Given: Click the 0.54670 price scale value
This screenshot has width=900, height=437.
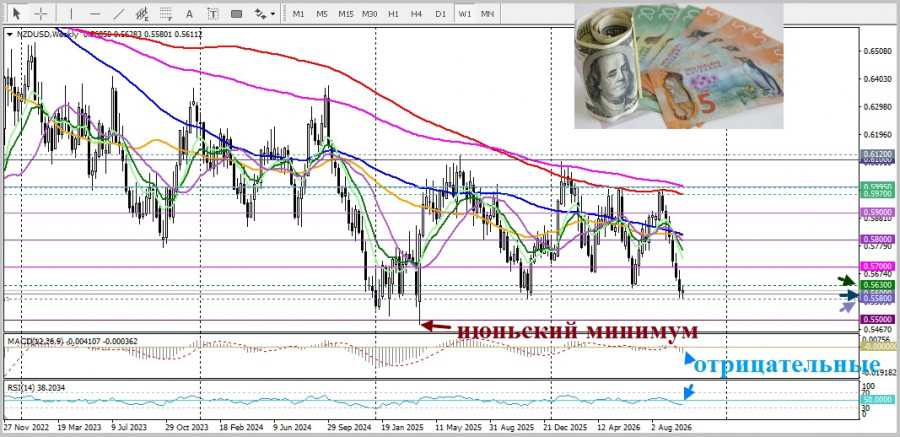Looking at the screenshot, I should click(878, 330).
